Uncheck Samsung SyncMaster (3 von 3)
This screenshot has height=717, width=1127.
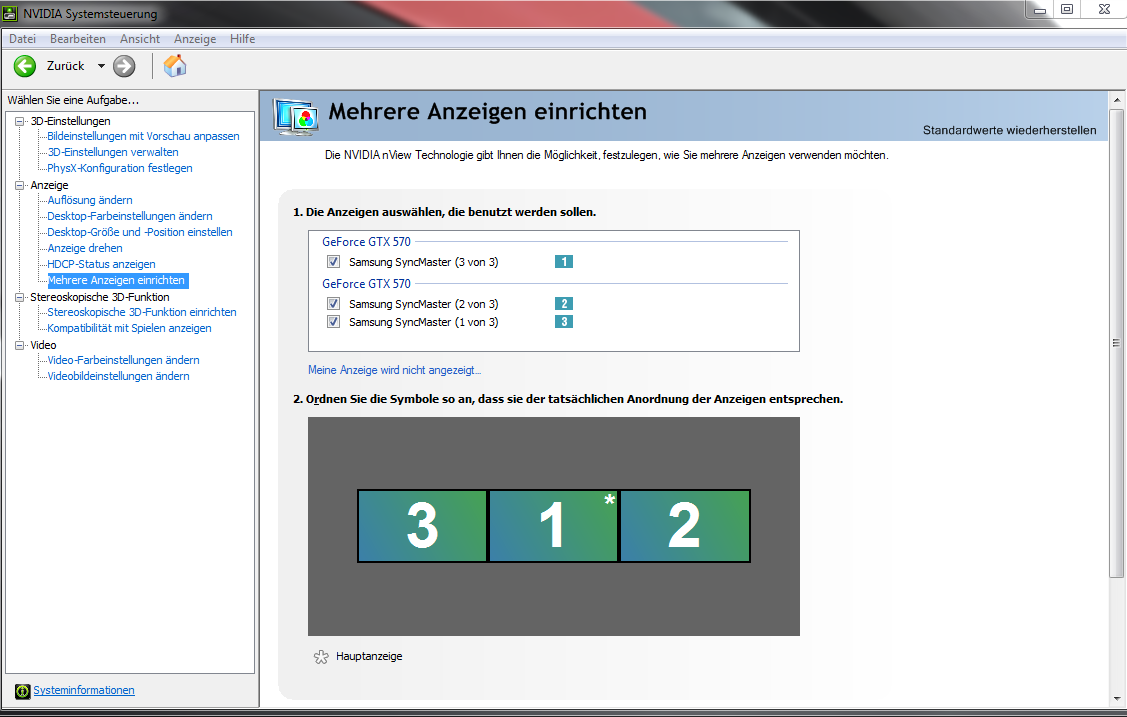click(334, 262)
